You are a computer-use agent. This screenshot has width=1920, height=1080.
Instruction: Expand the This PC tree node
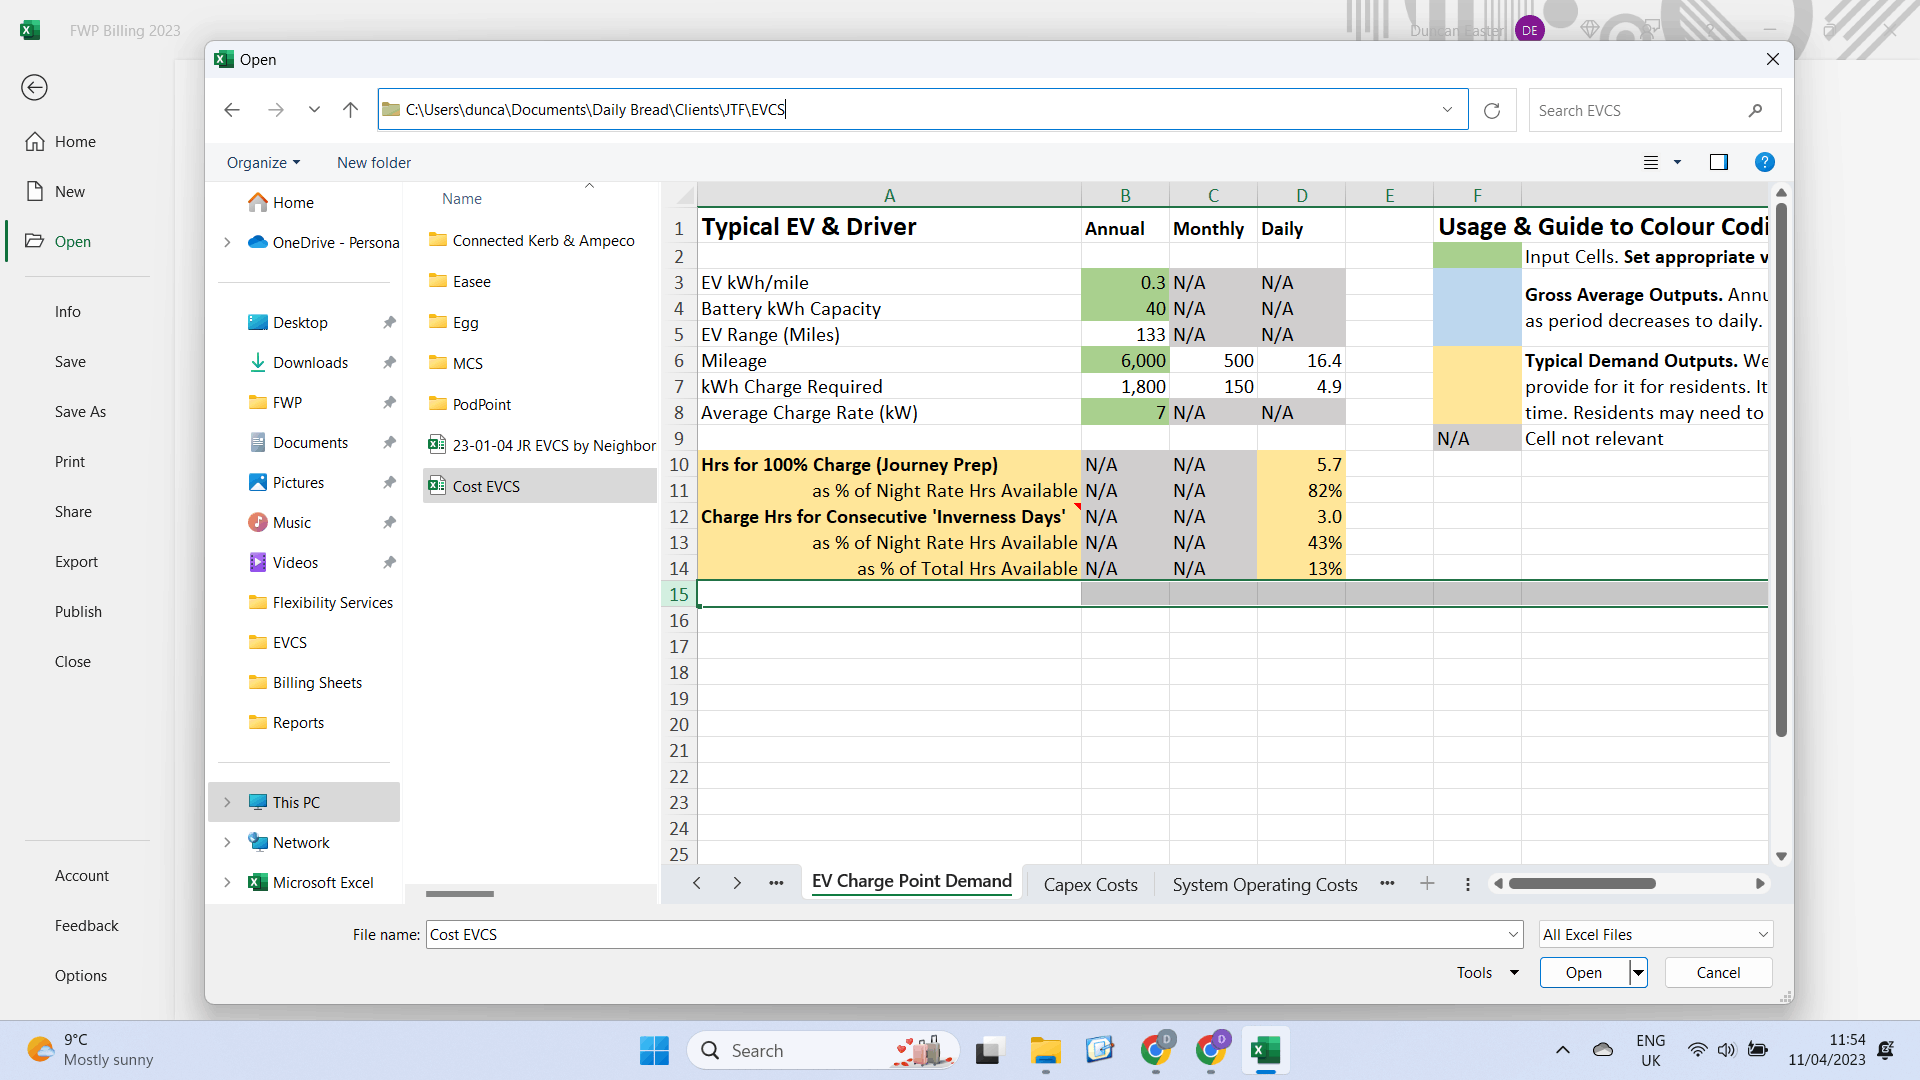[x=227, y=803]
